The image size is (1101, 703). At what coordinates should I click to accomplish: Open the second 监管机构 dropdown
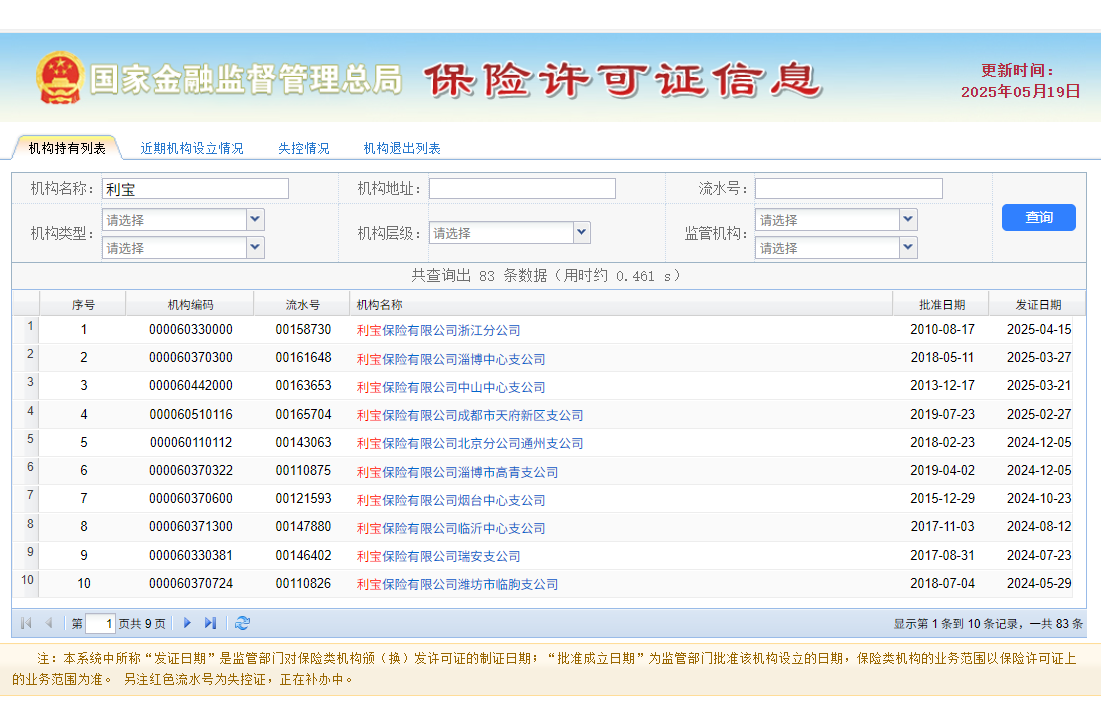pos(908,247)
